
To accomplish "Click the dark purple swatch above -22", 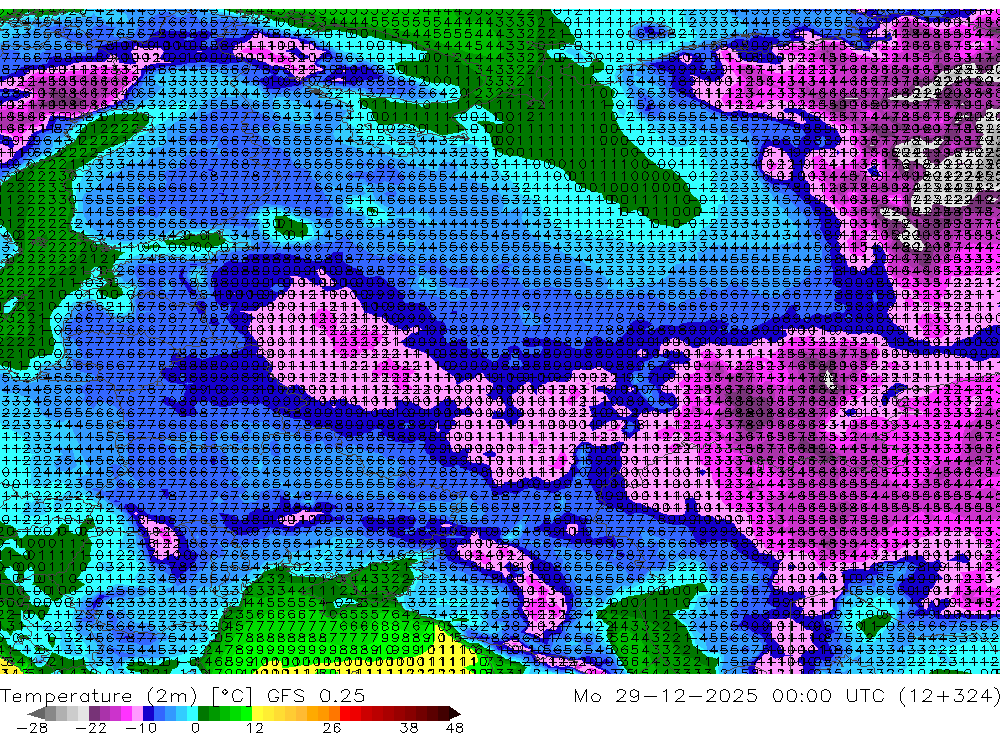I will [x=94, y=713].
